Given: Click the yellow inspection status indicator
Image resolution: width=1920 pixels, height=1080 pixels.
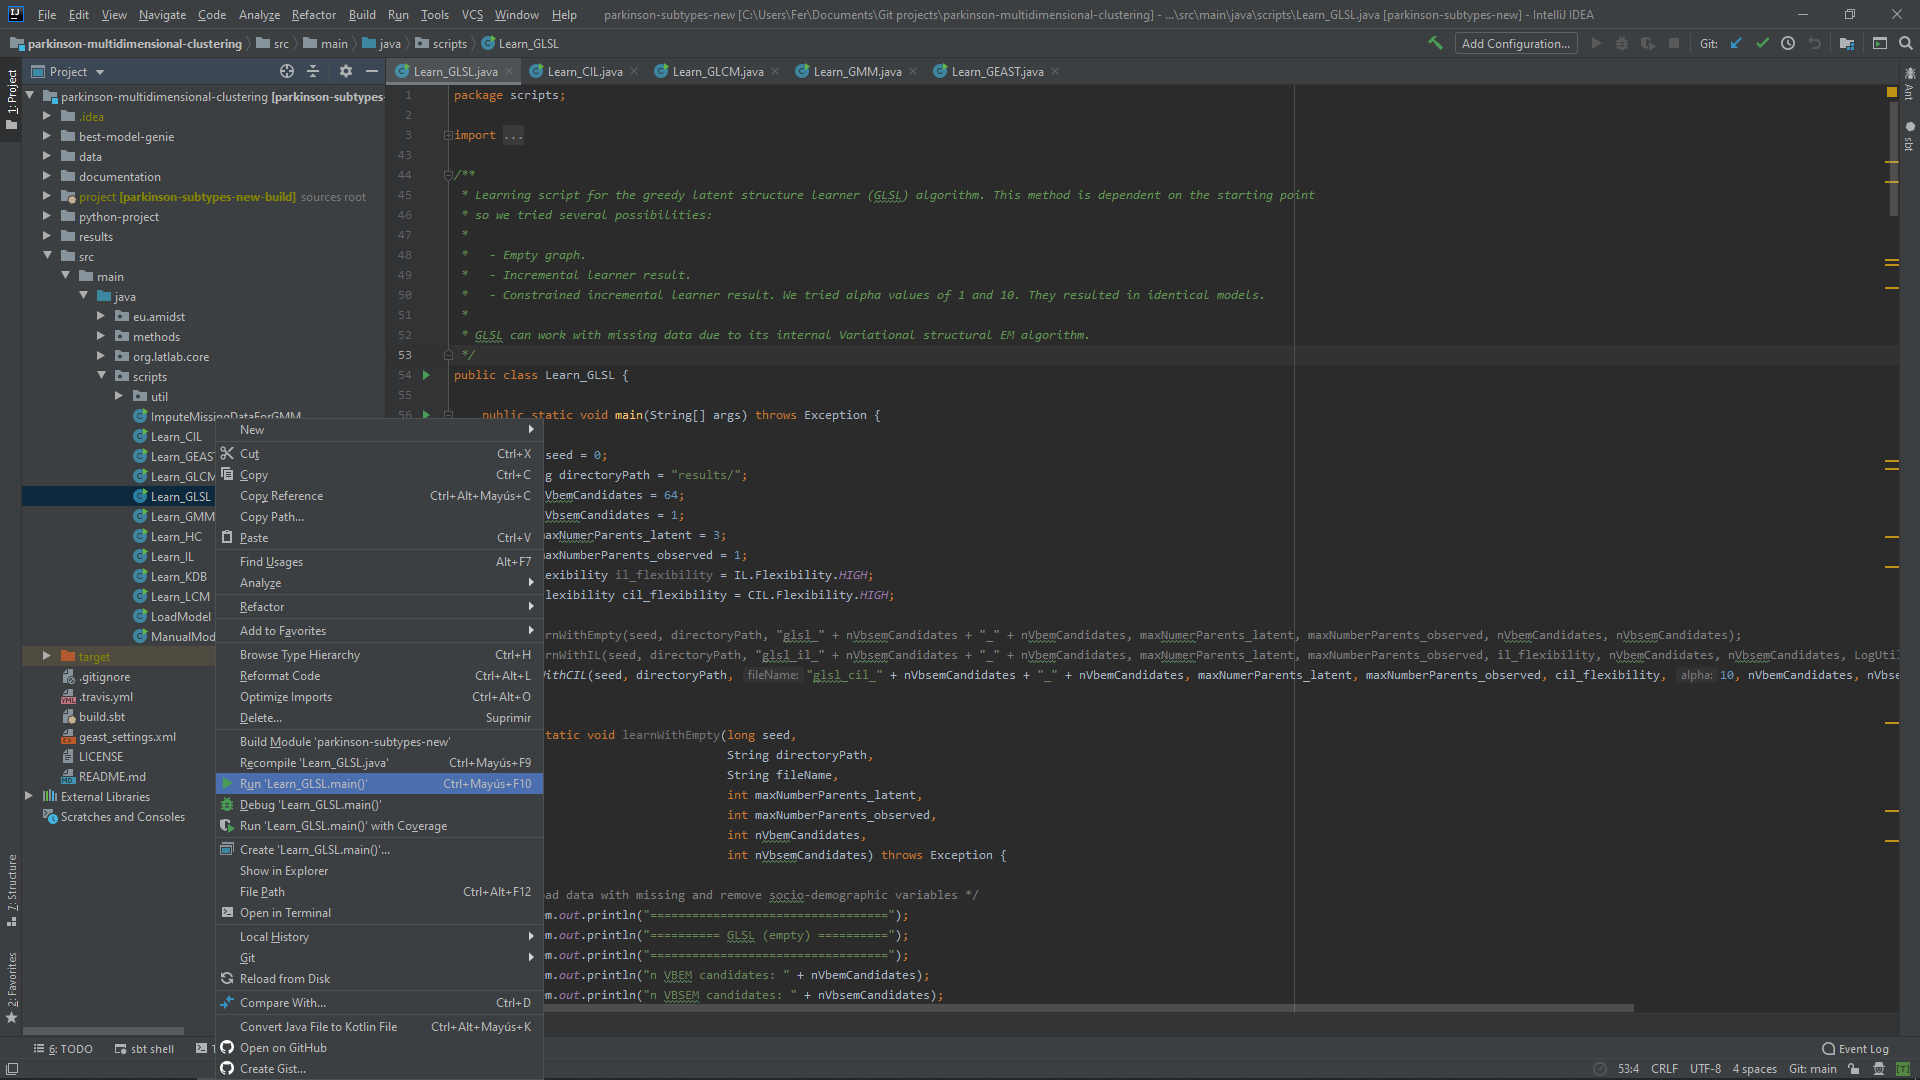Looking at the screenshot, I should (x=1892, y=92).
